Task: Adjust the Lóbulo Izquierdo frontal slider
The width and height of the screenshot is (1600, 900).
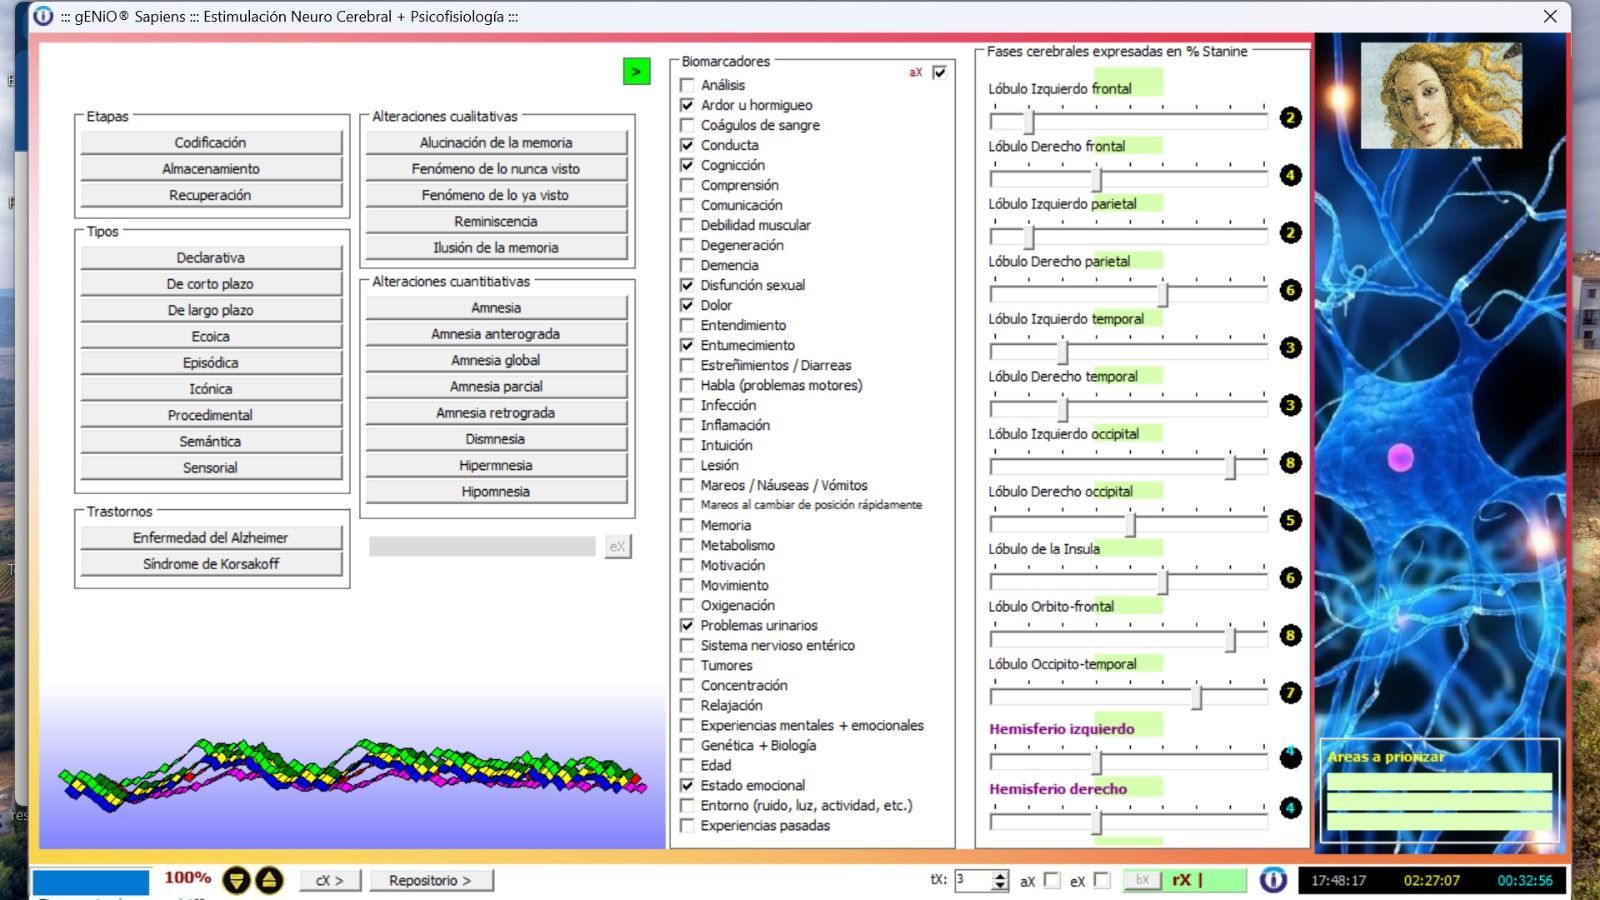Action: tap(1129, 121)
